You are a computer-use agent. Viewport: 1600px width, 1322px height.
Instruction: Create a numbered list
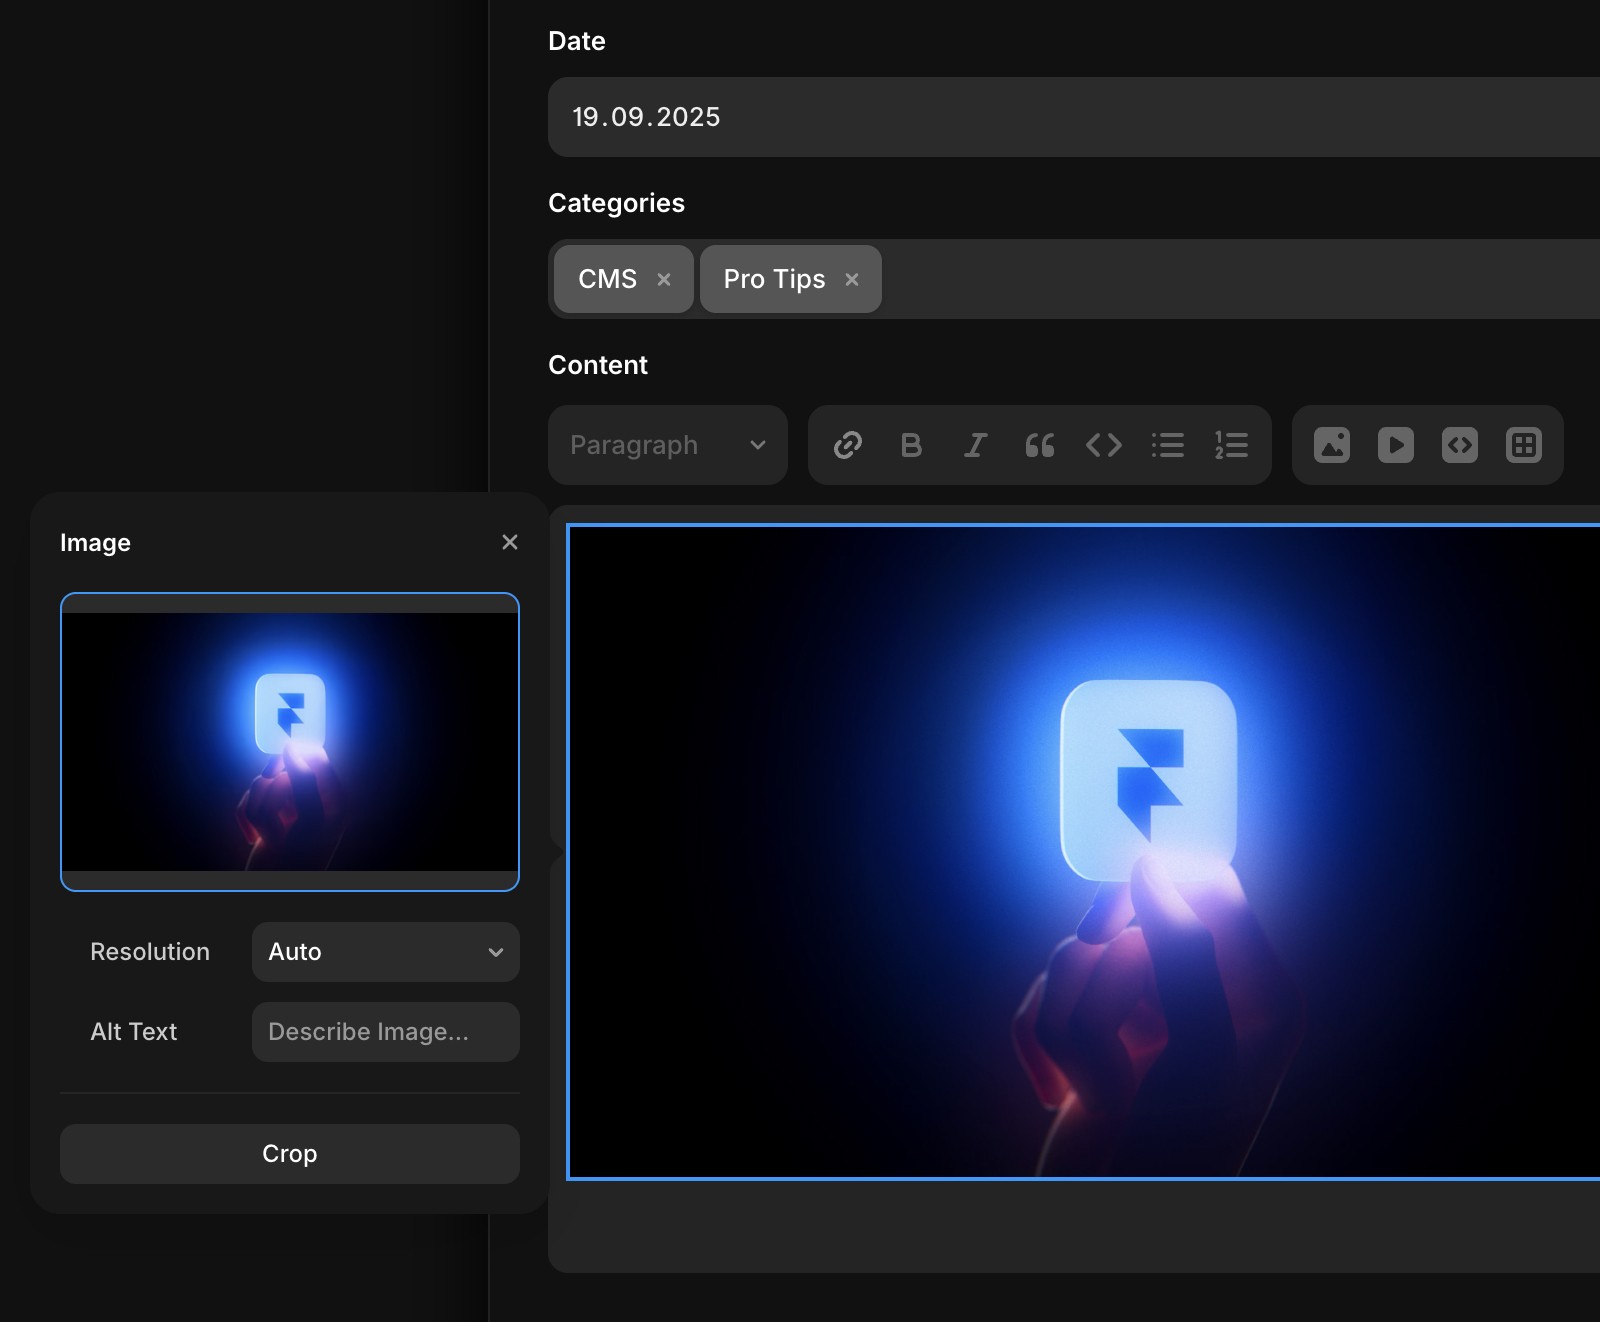point(1231,445)
